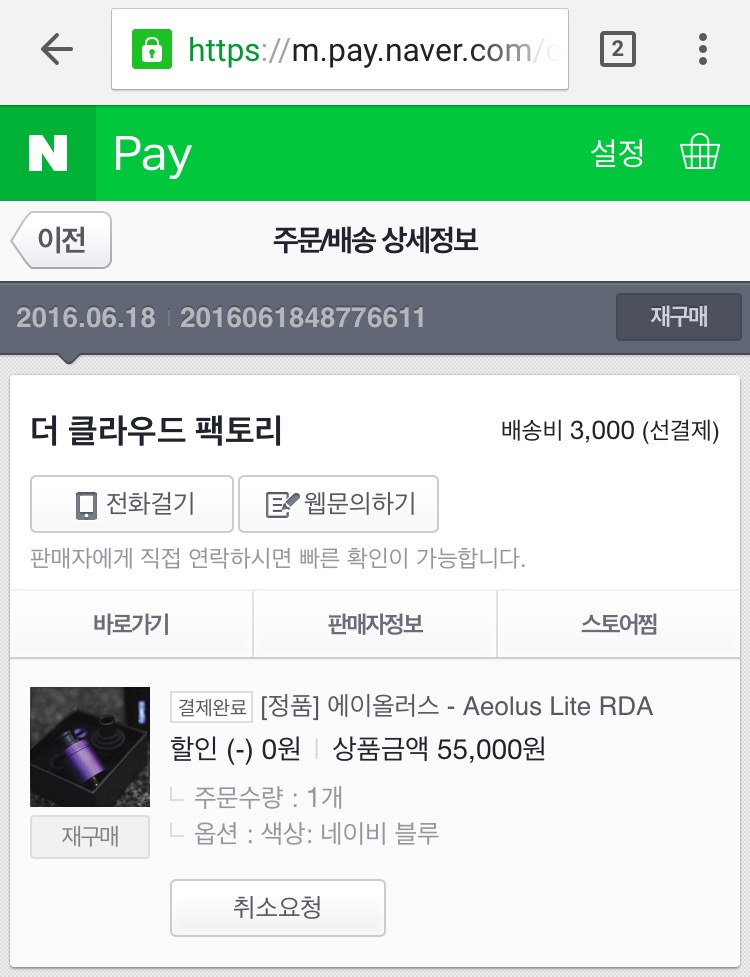The height and width of the screenshot is (977, 750).
Task: Tap the 이전 back button
Action: coord(62,240)
